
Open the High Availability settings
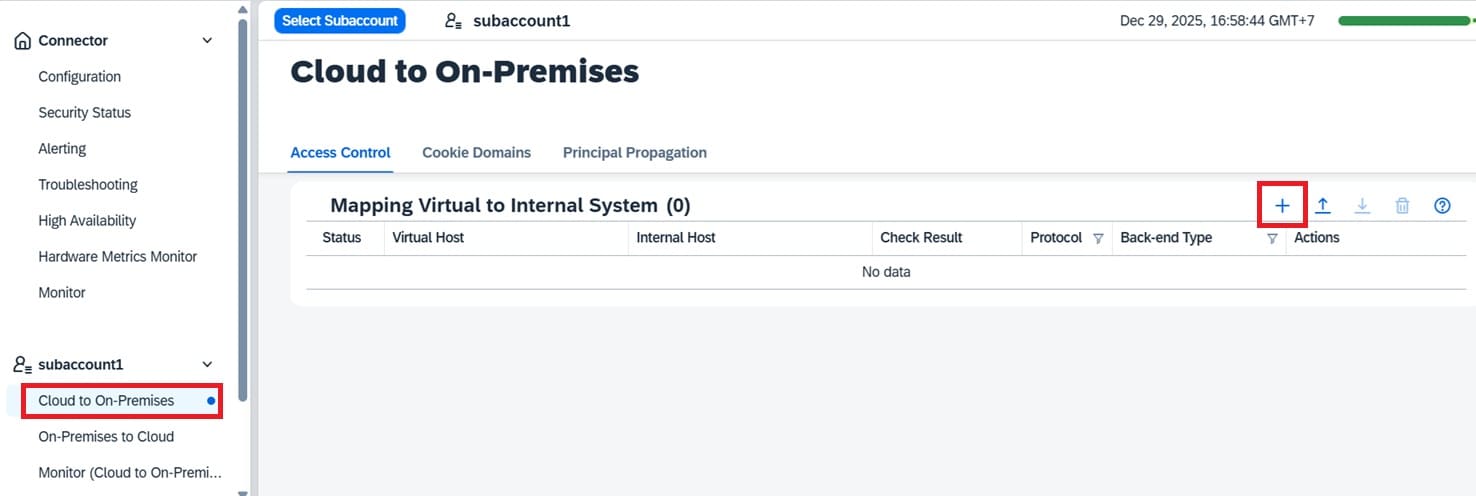87,221
